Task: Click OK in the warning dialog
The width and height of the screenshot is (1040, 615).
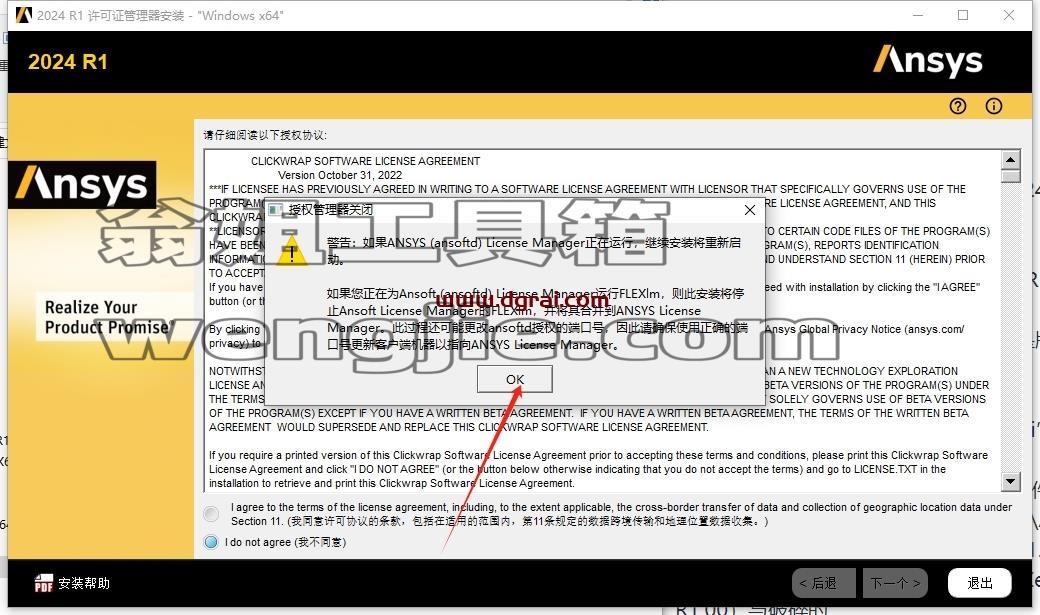Action: point(515,379)
